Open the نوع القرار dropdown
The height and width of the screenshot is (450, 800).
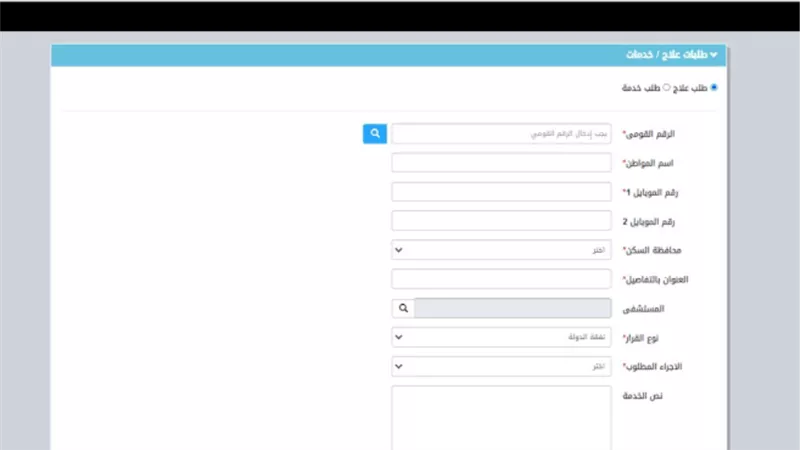point(501,337)
